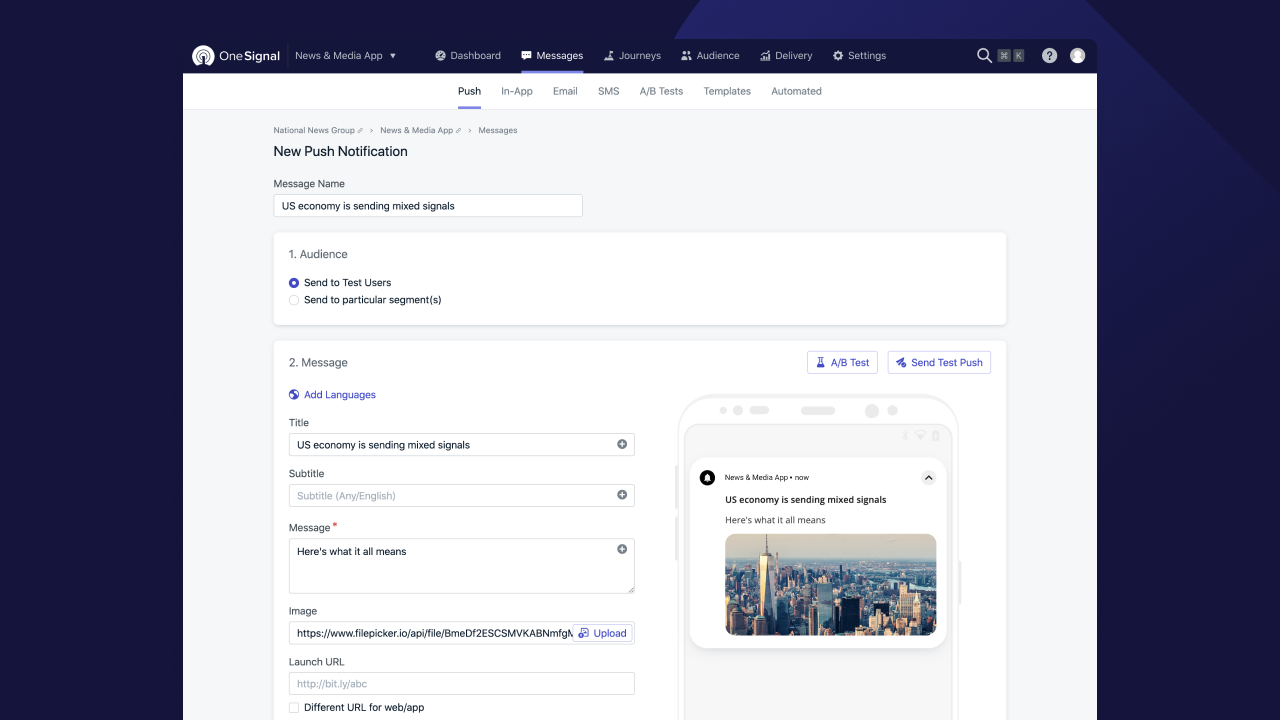Open the Audience menu
1280x720 pixels.
(710, 56)
